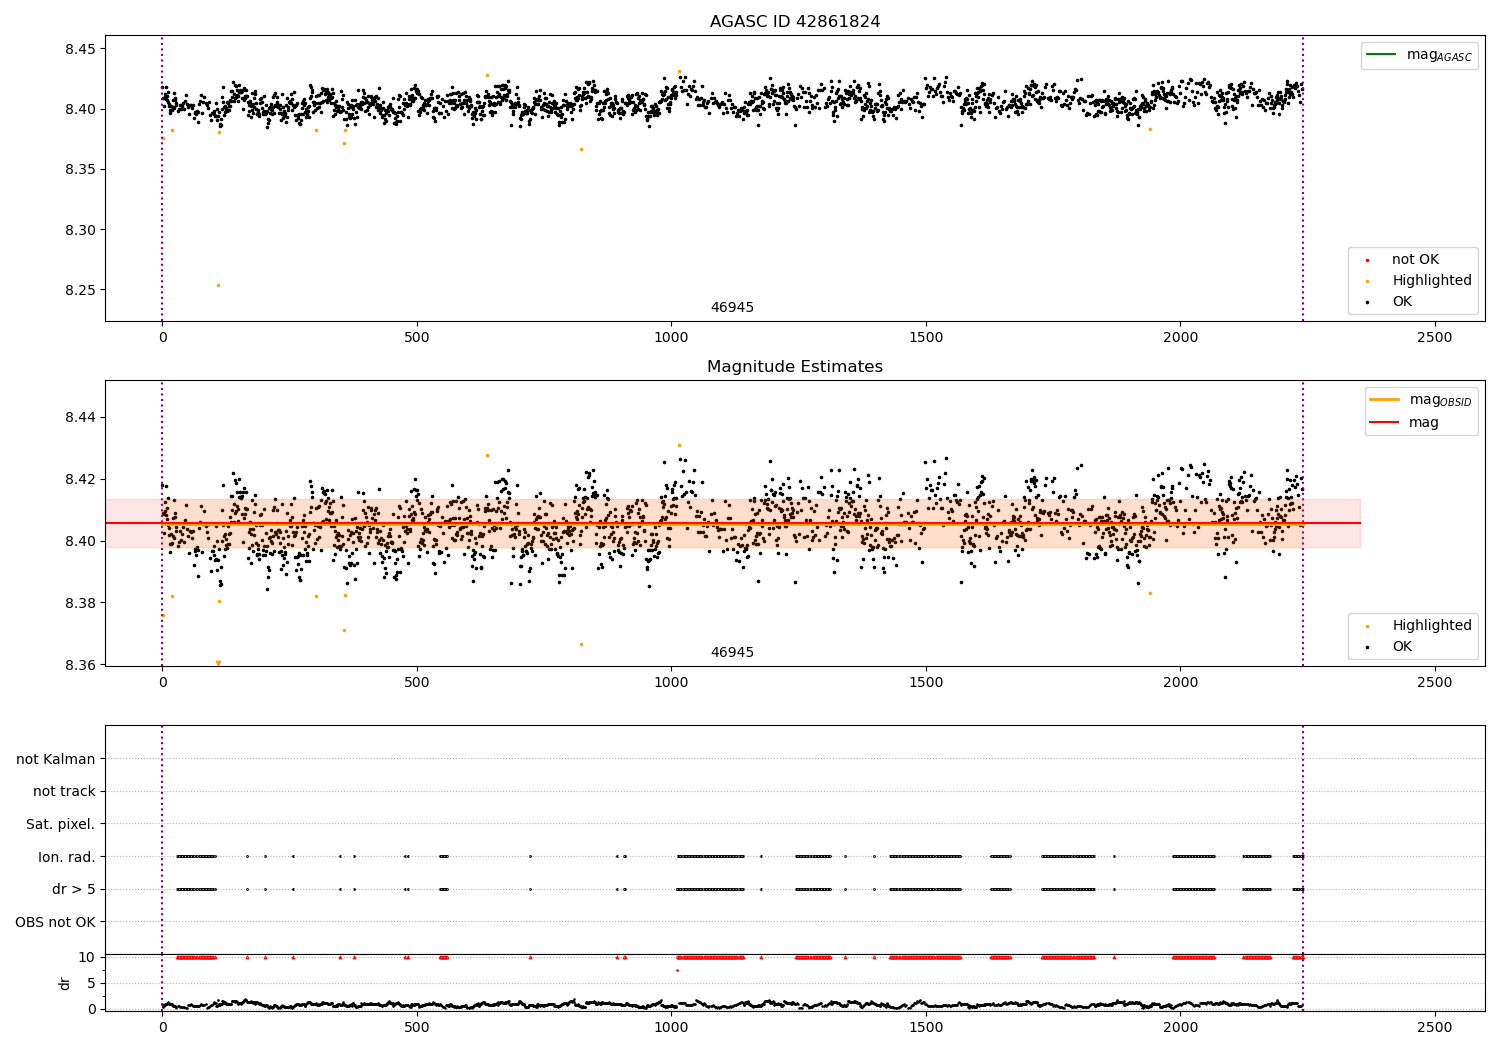This screenshot has height=1050, width=1500.
Task: Click the orange outlier point near 8.25
Action: [218, 285]
